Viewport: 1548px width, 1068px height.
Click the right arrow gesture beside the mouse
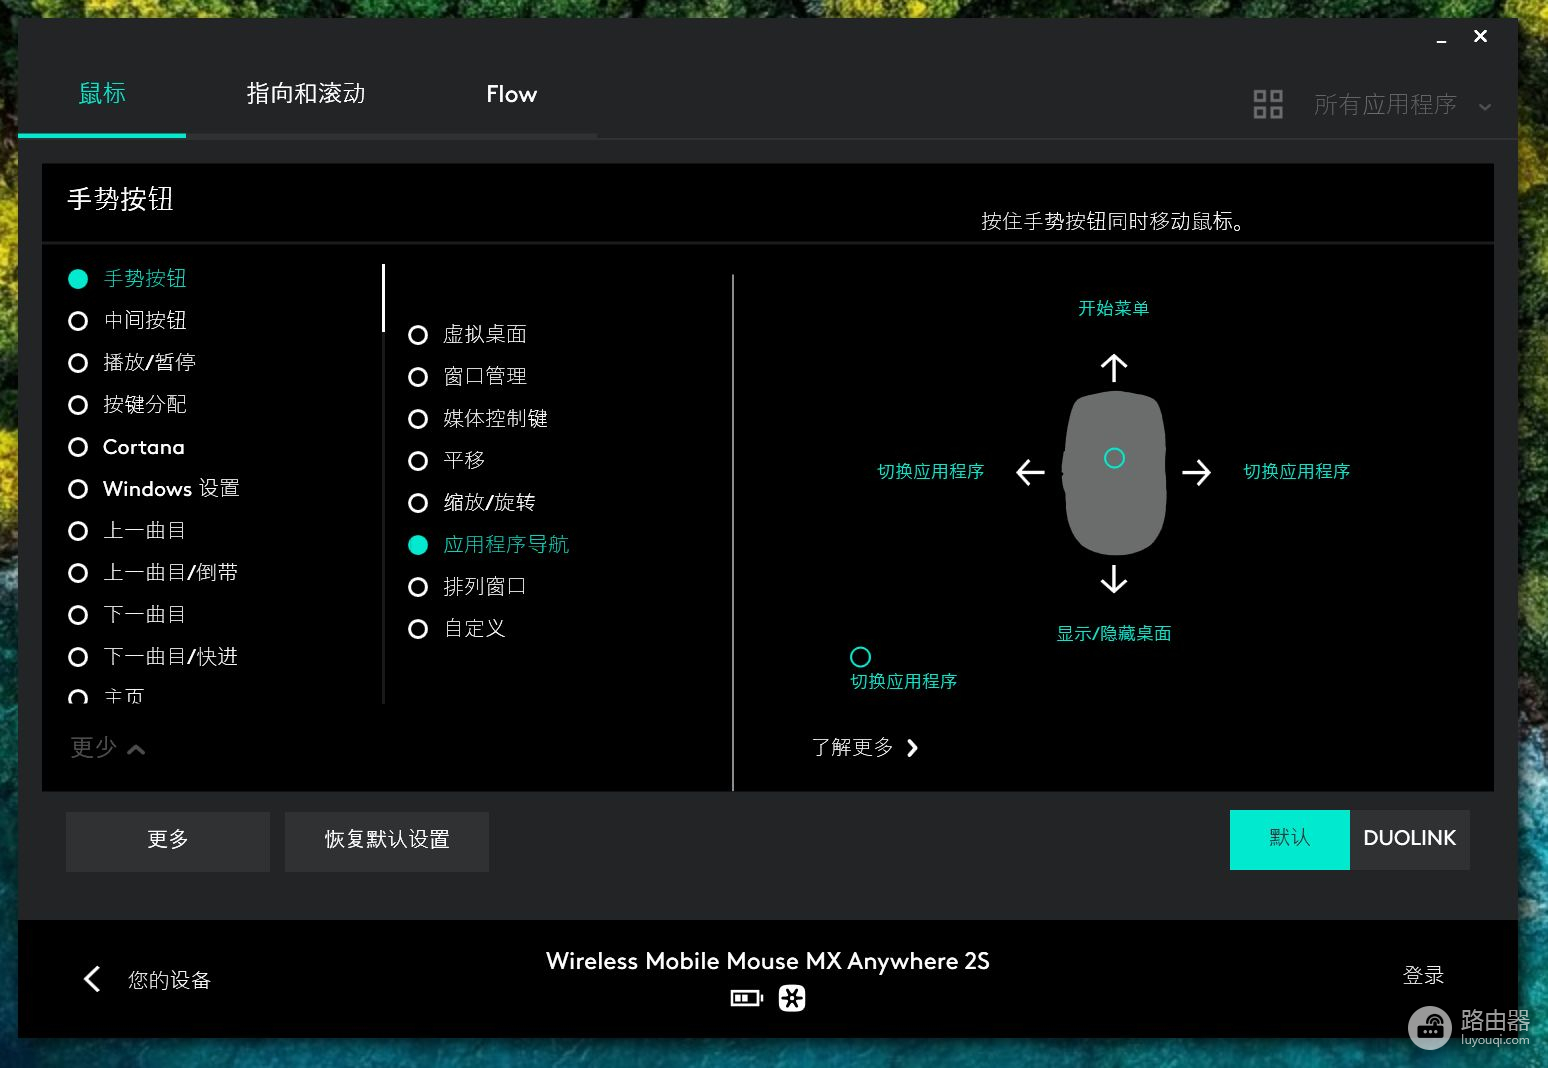coord(1196,472)
